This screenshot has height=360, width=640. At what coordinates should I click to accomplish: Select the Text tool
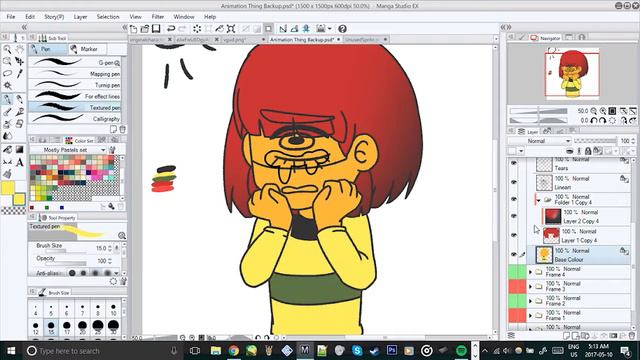(20, 162)
